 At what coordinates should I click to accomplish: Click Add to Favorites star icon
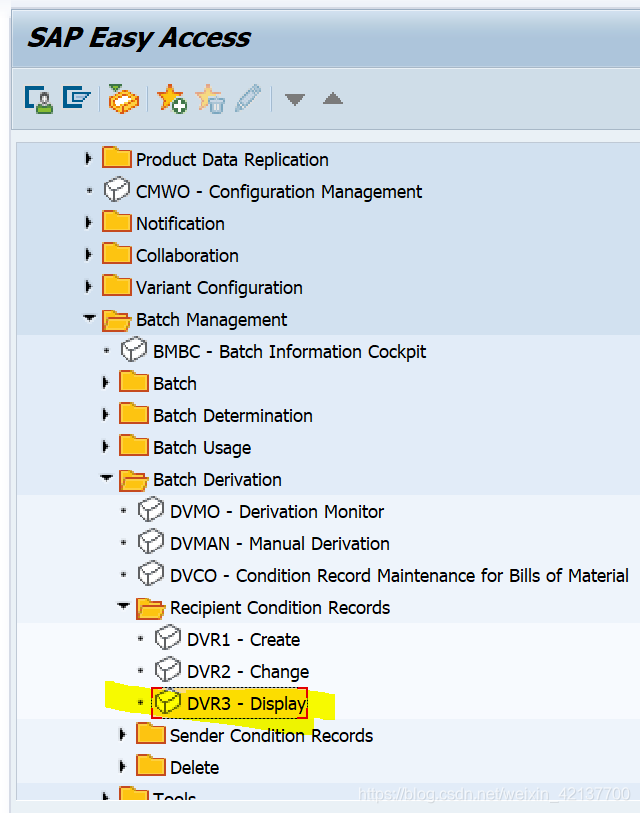coord(171,99)
